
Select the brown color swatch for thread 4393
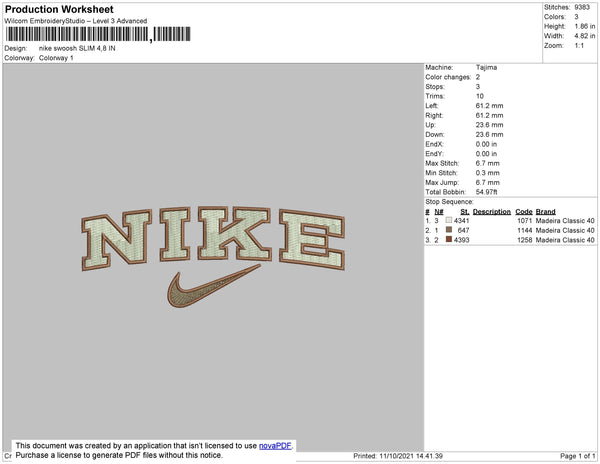449,239
